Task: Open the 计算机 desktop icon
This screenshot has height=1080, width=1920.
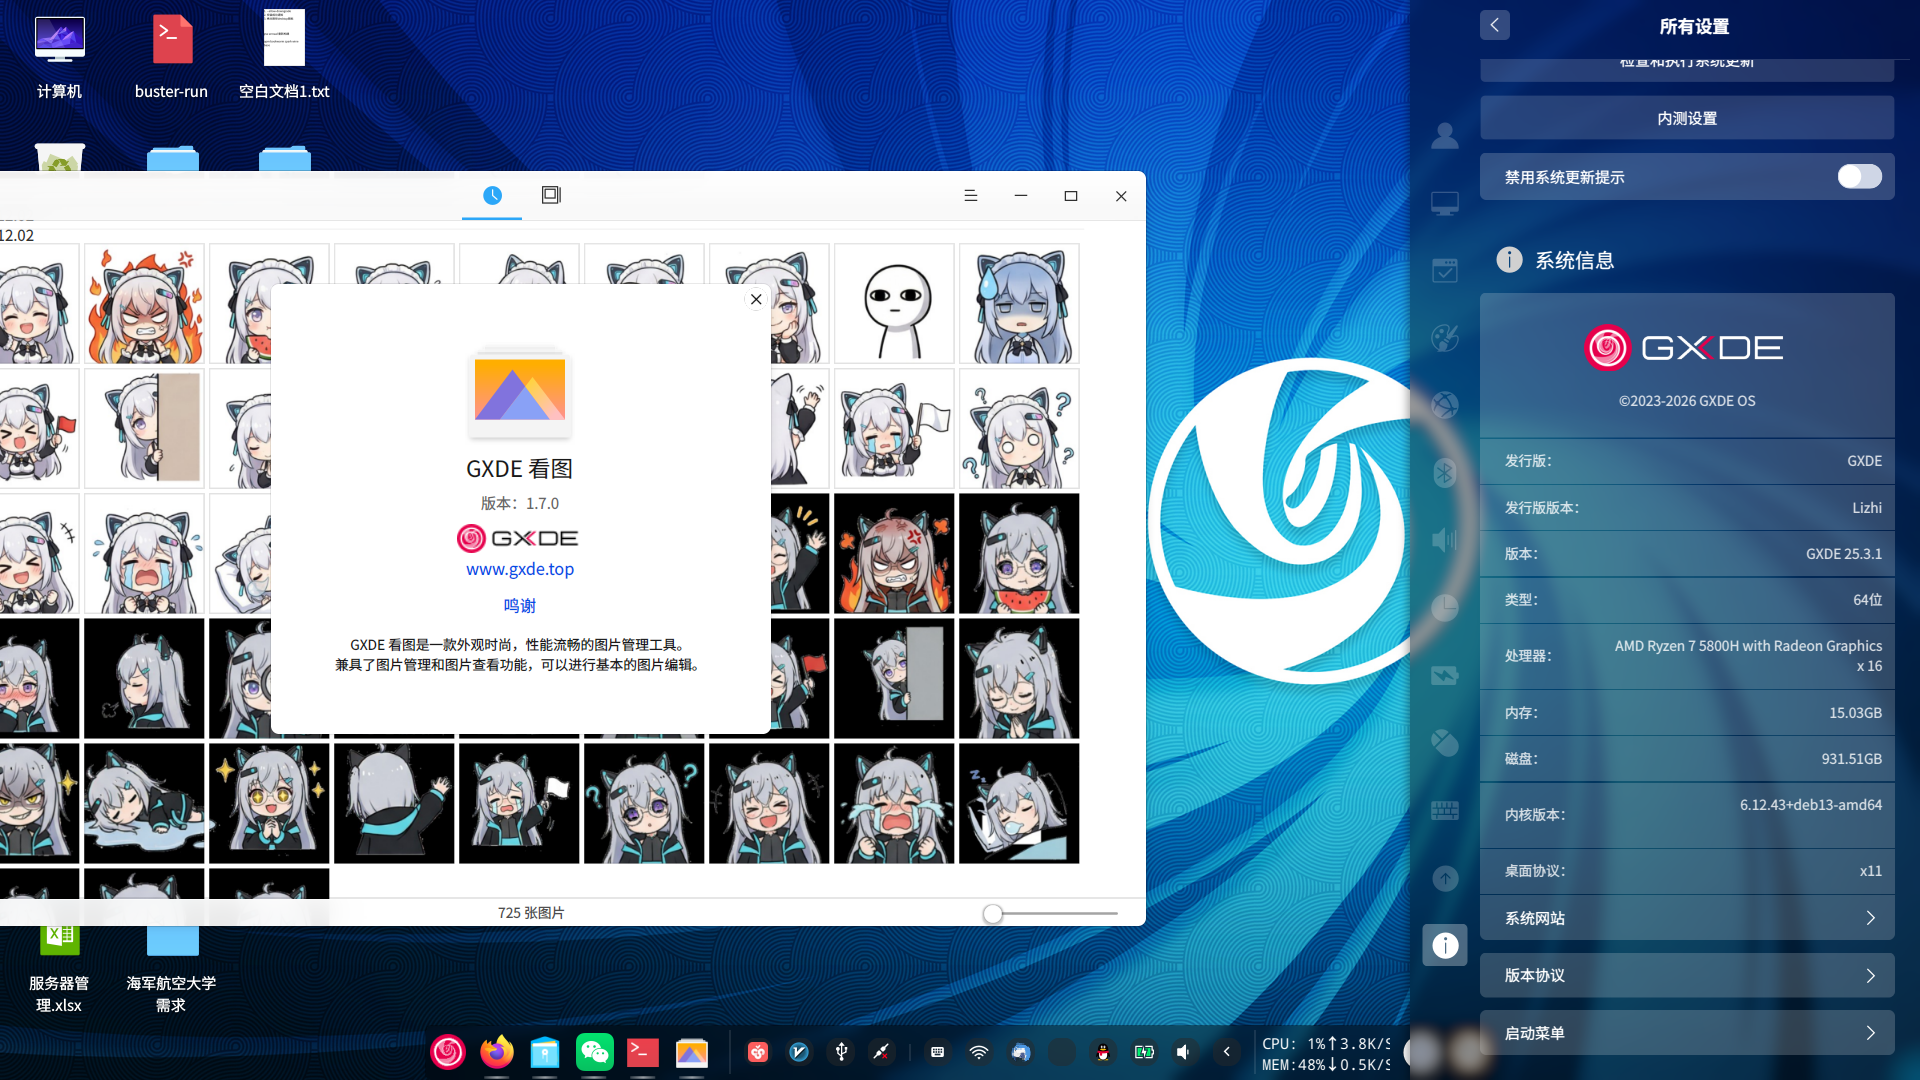Action: (x=59, y=58)
